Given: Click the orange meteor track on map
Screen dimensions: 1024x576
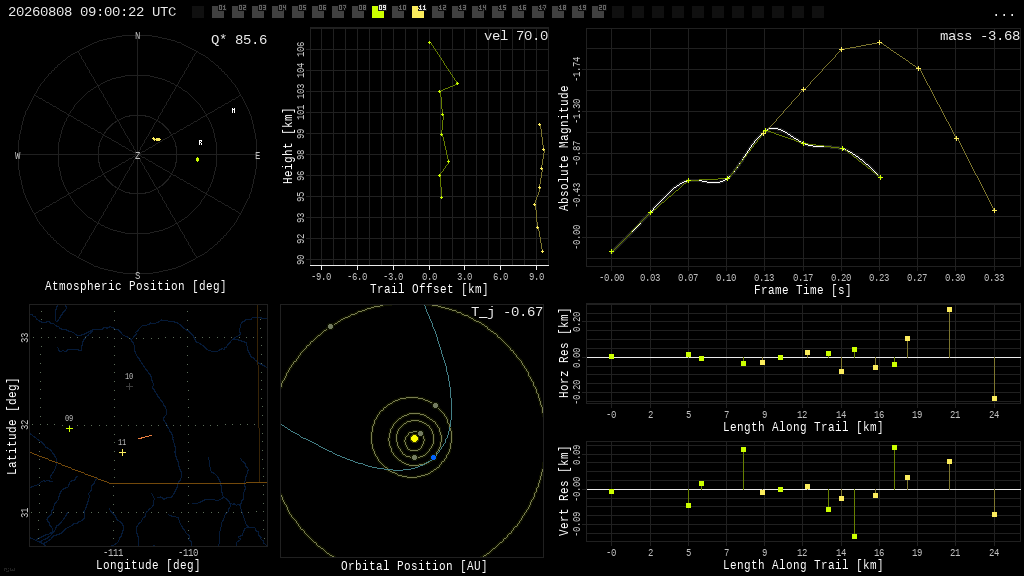Looking at the screenshot, I should click(x=145, y=437).
